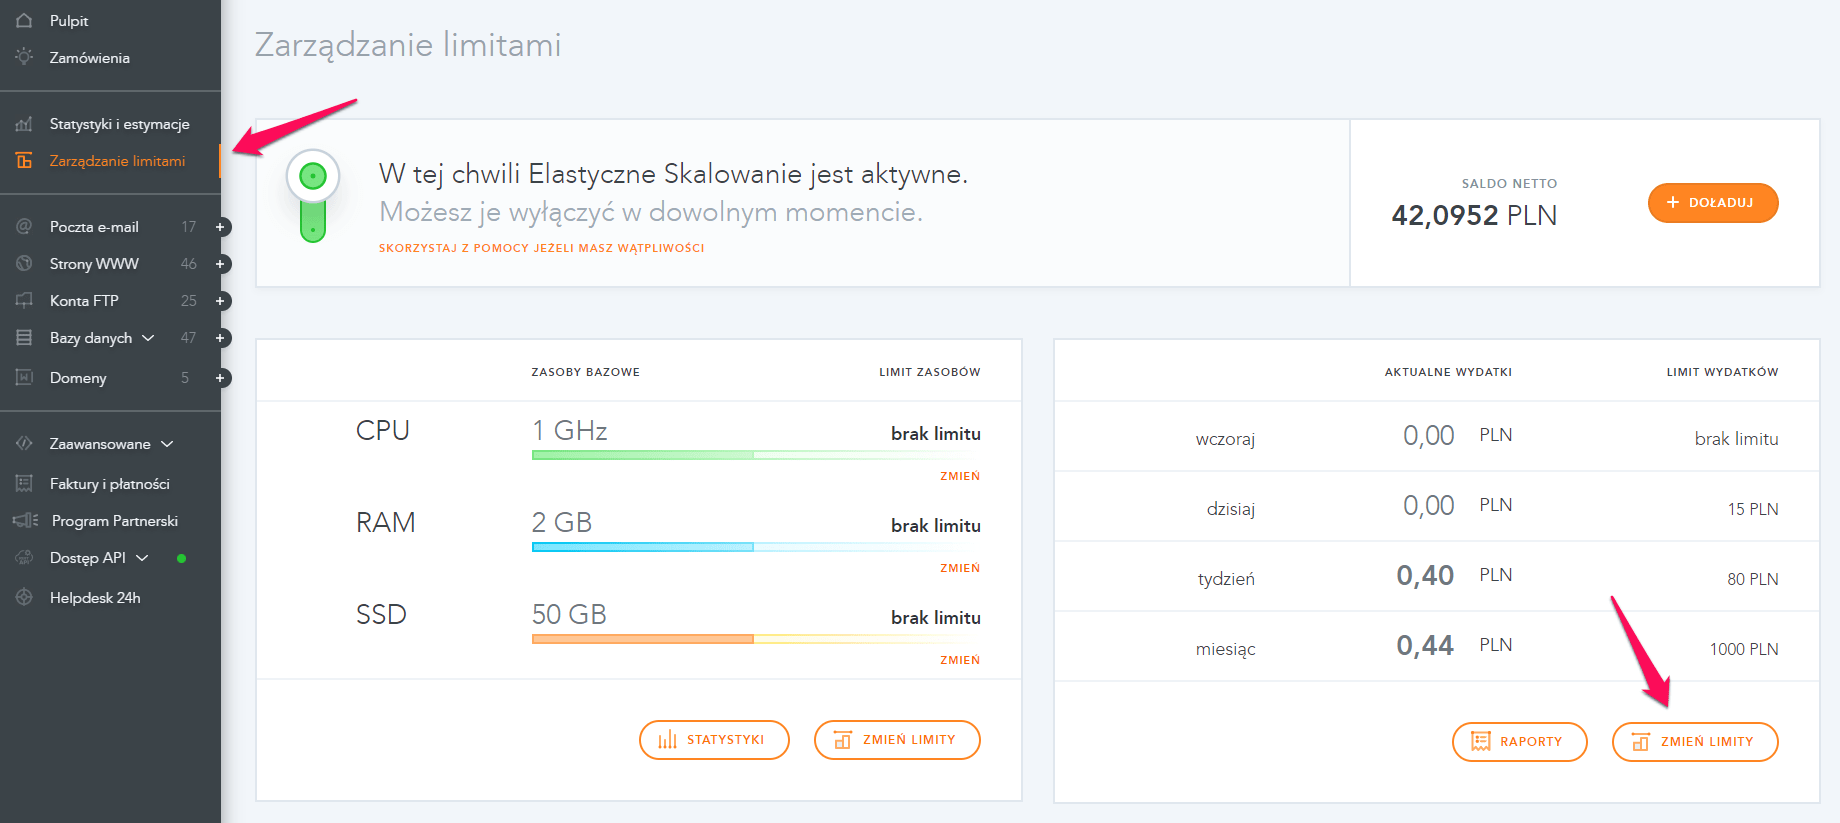Viewport: 1840px width, 823px height.
Task: Click the Strony WWW globe icon
Action: (24, 264)
